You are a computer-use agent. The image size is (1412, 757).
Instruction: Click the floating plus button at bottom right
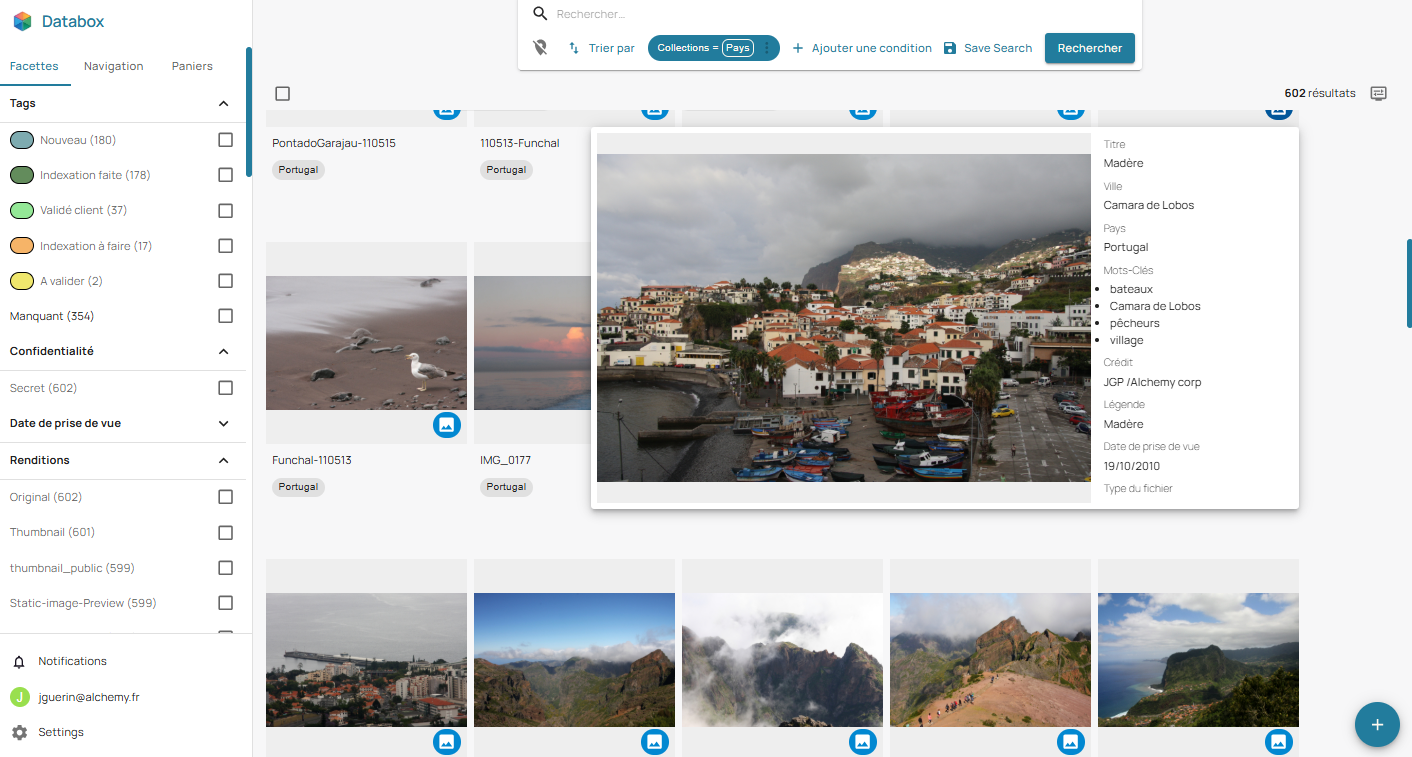pyautogui.click(x=1377, y=724)
